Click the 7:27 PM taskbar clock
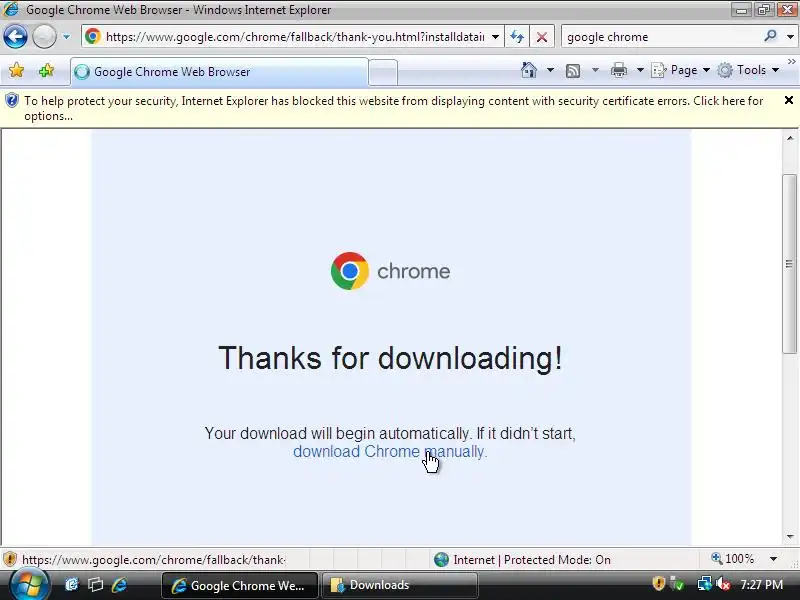 [761, 585]
